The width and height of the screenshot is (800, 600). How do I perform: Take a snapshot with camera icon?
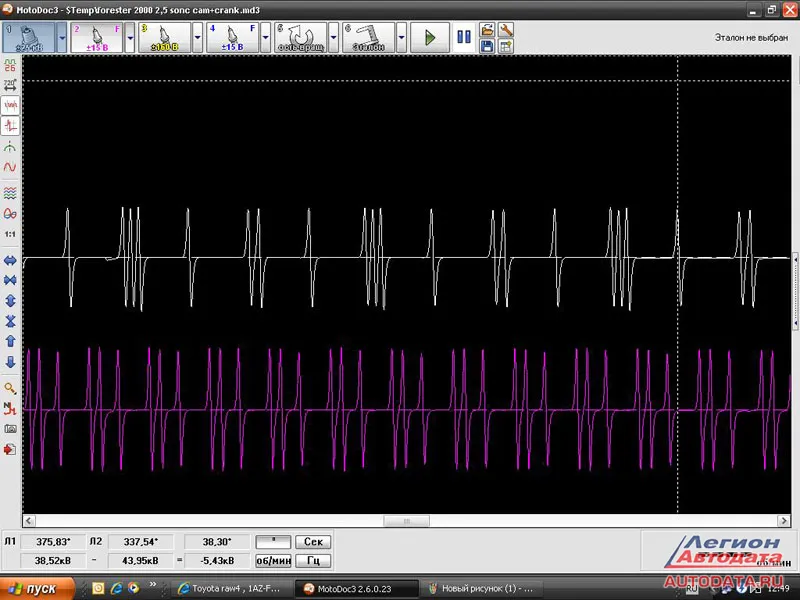point(10,429)
